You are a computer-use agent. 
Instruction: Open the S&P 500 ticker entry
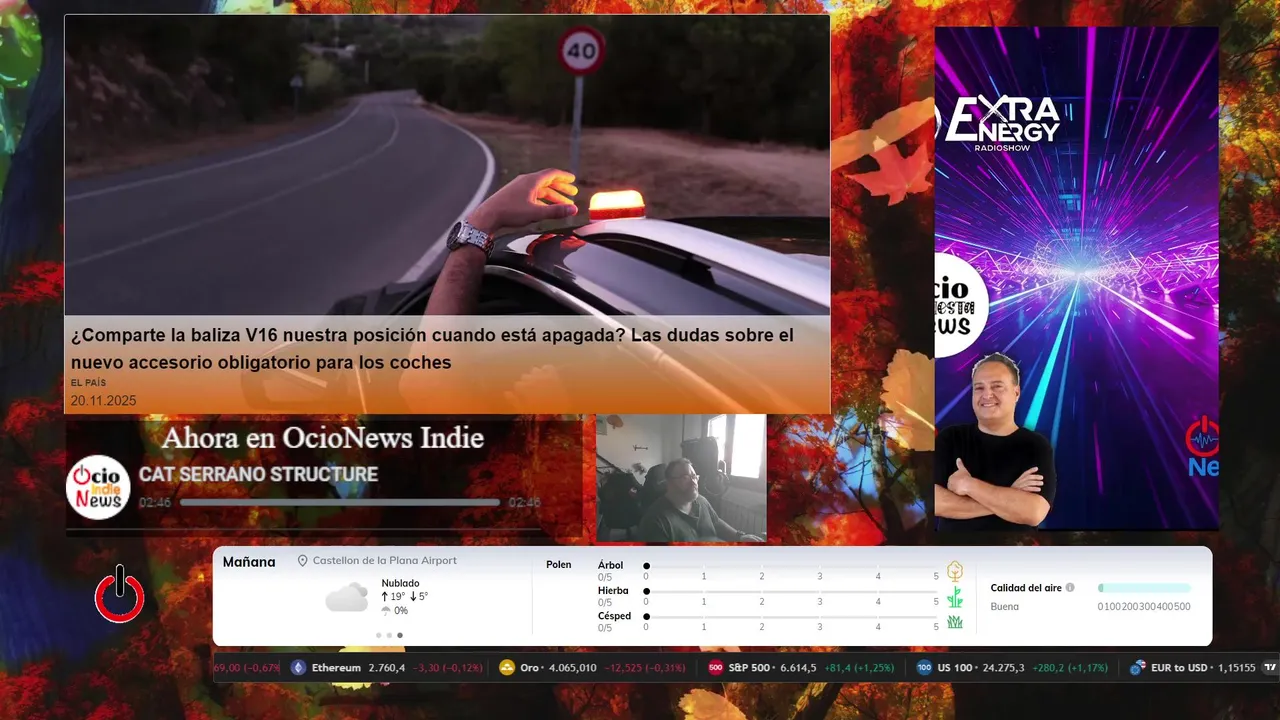point(801,668)
